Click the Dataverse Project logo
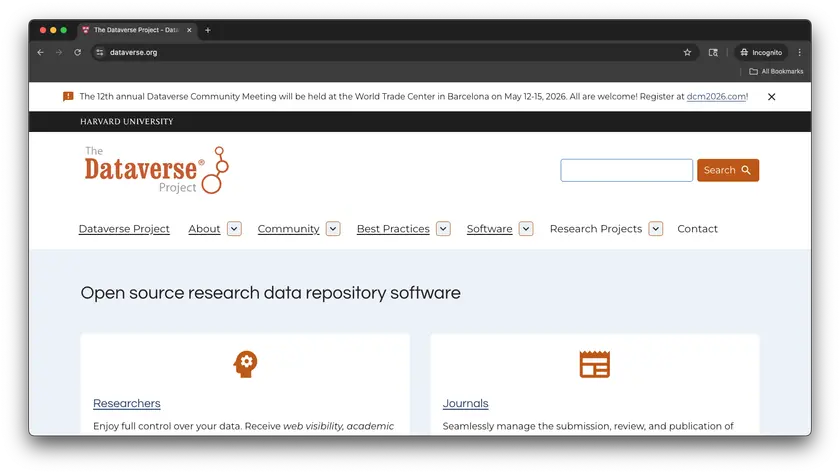The width and height of the screenshot is (840, 474). click(156, 170)
